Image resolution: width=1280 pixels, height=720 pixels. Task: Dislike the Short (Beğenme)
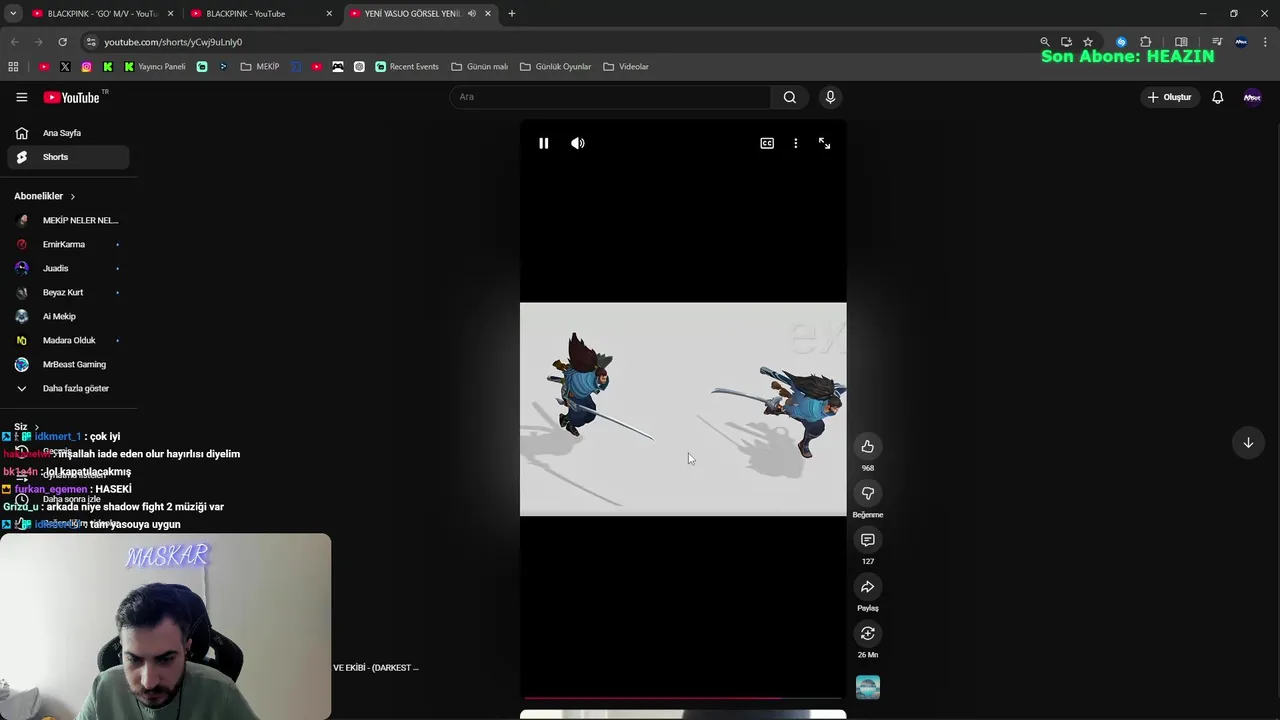(868, 493)
